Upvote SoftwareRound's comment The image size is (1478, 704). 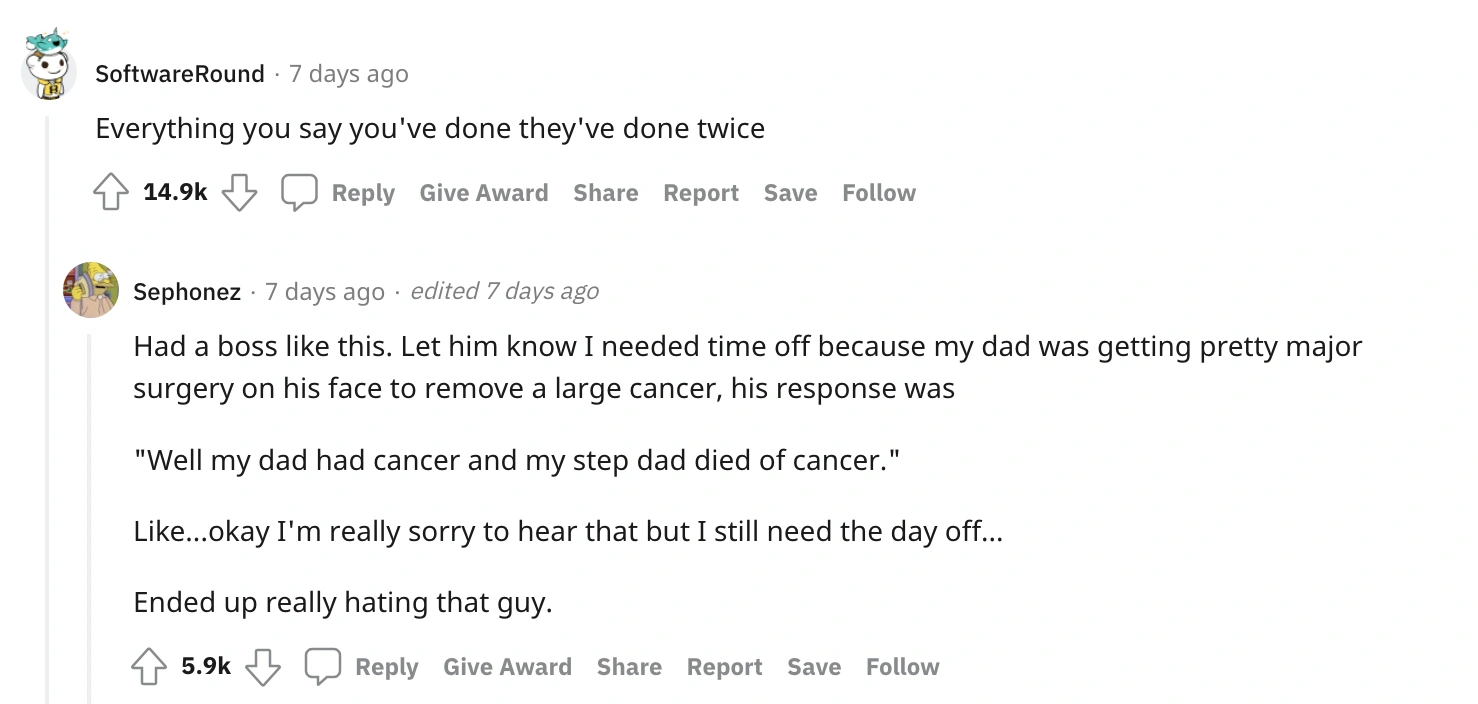pyautogui.click(x=111, y=193)
